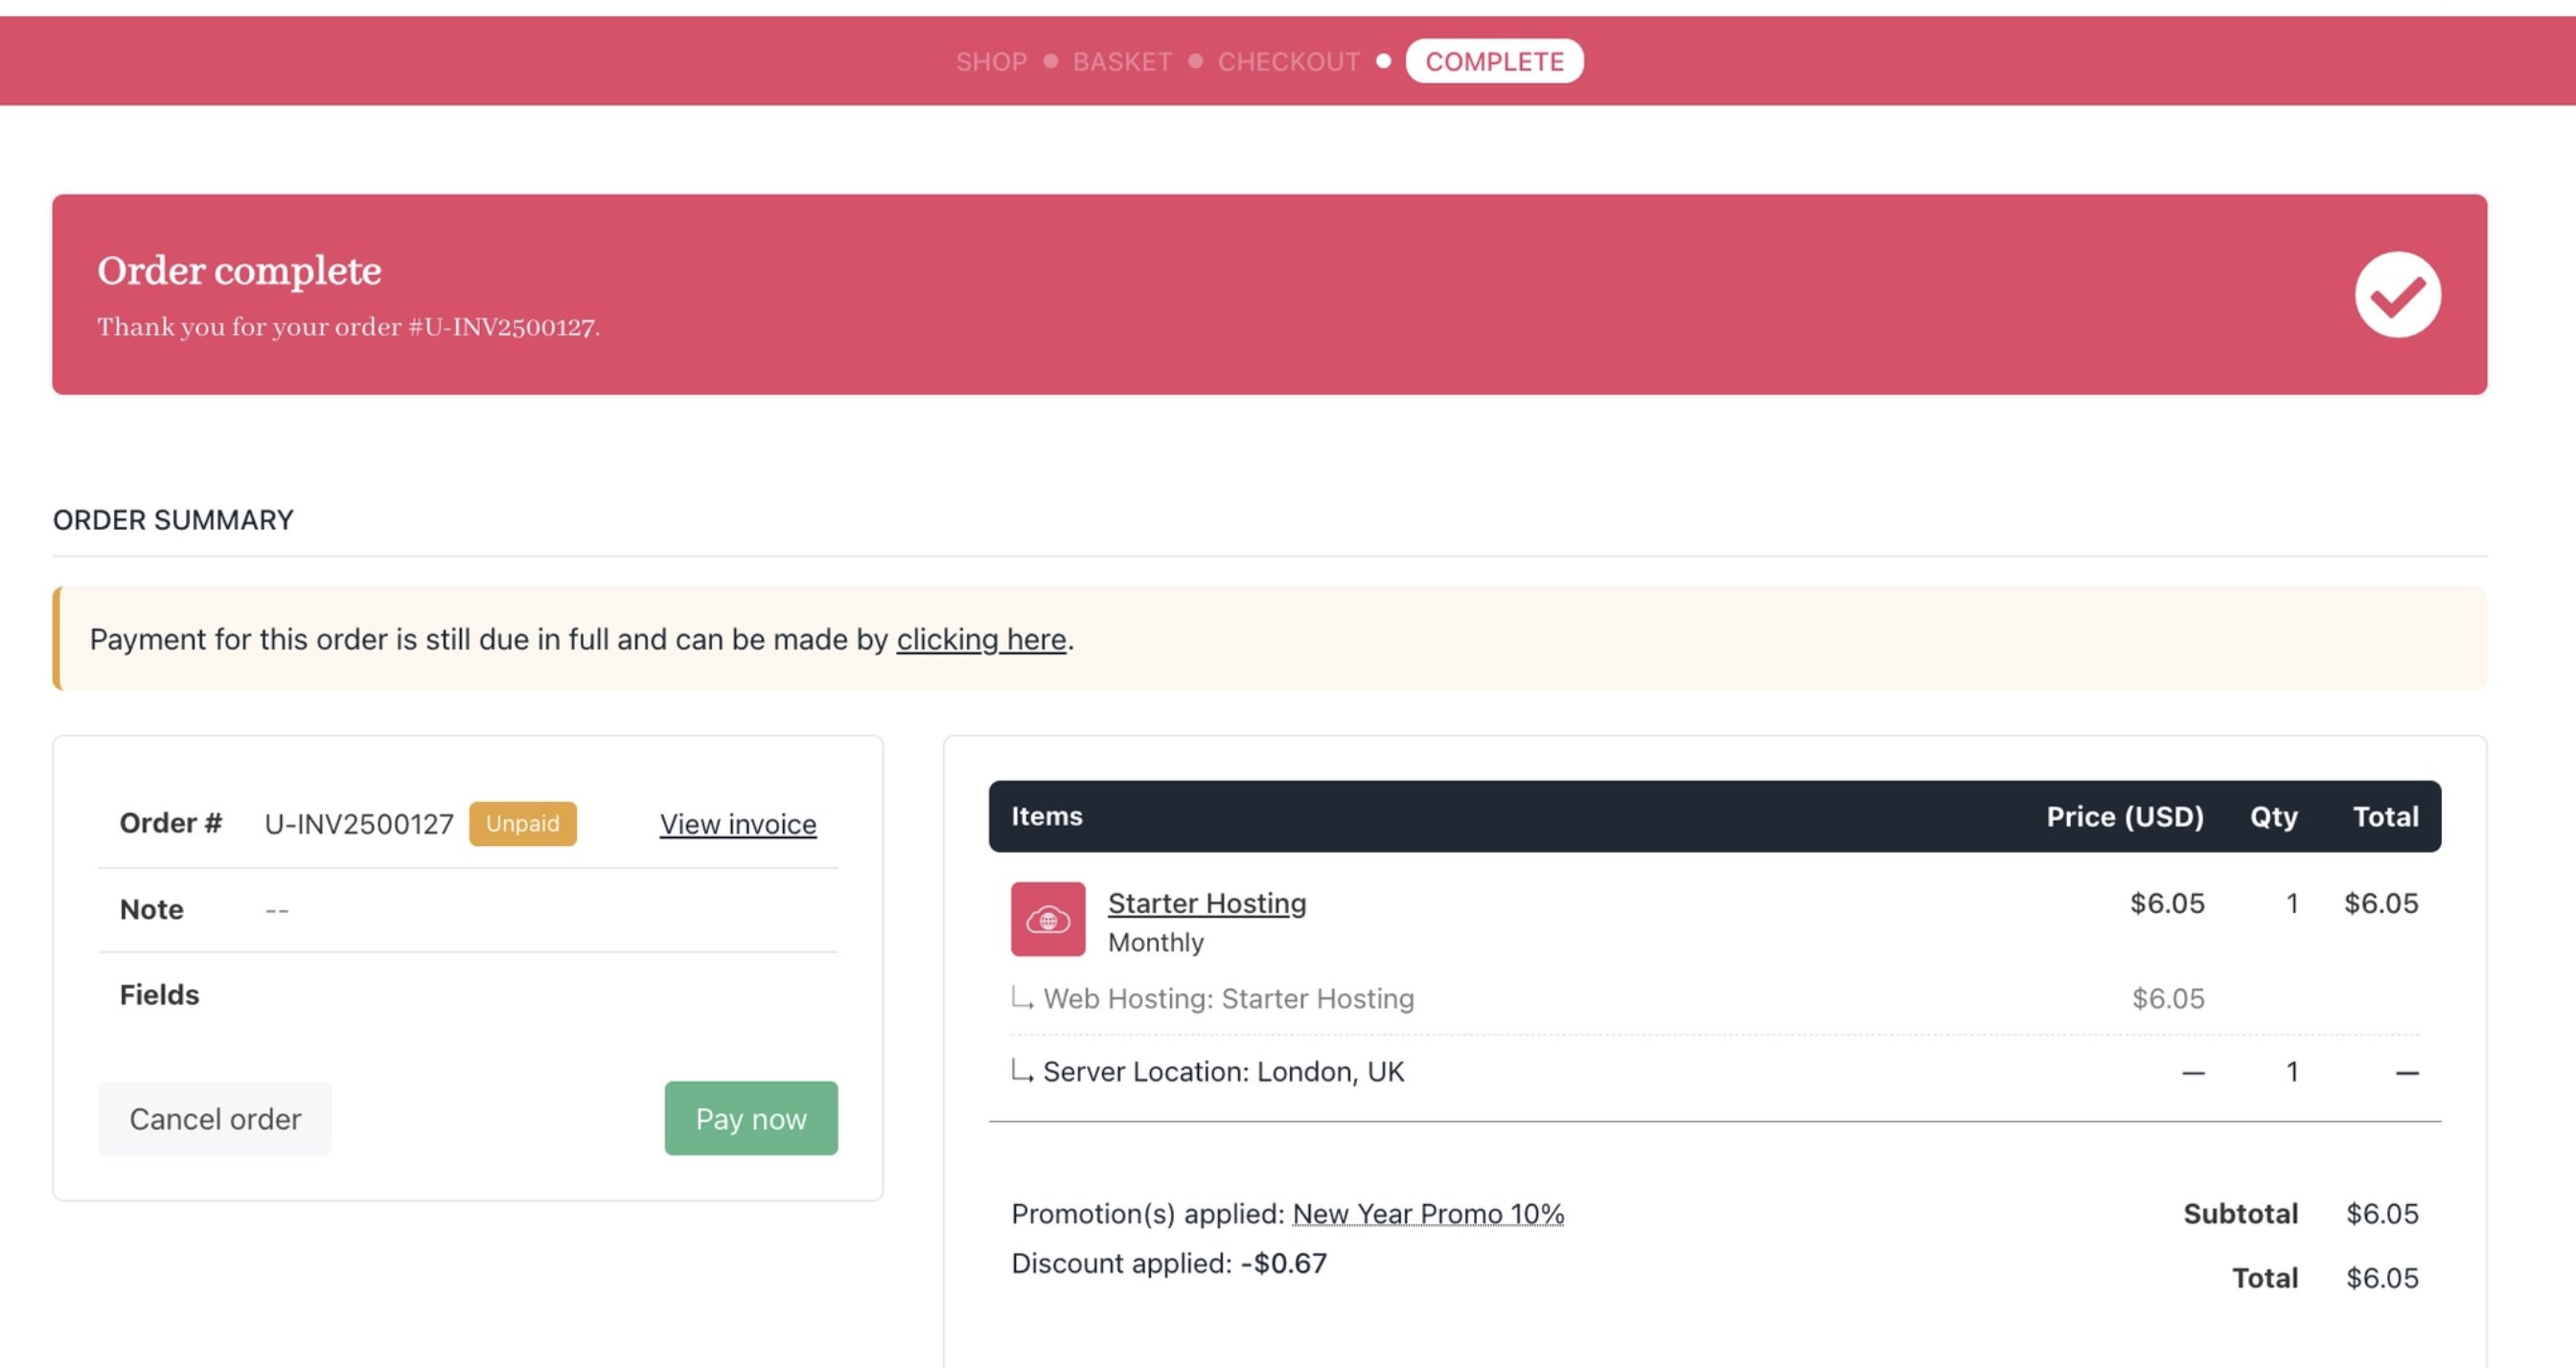Click order number U-INV2500127 in details
Screen dimensions: 2576x1368
(x=359, y=824)
